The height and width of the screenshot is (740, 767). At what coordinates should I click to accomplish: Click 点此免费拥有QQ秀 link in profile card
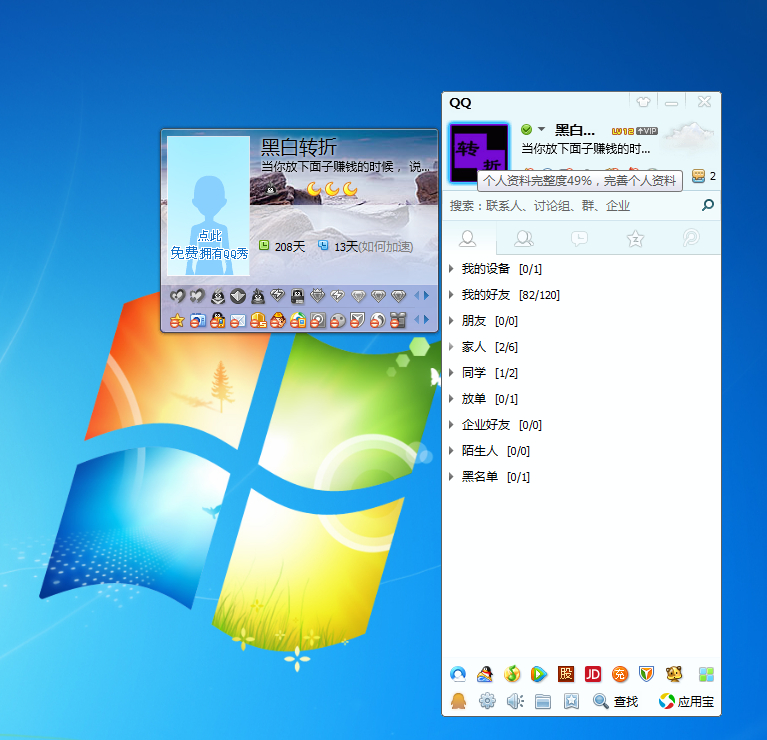[x=209, y=245]
